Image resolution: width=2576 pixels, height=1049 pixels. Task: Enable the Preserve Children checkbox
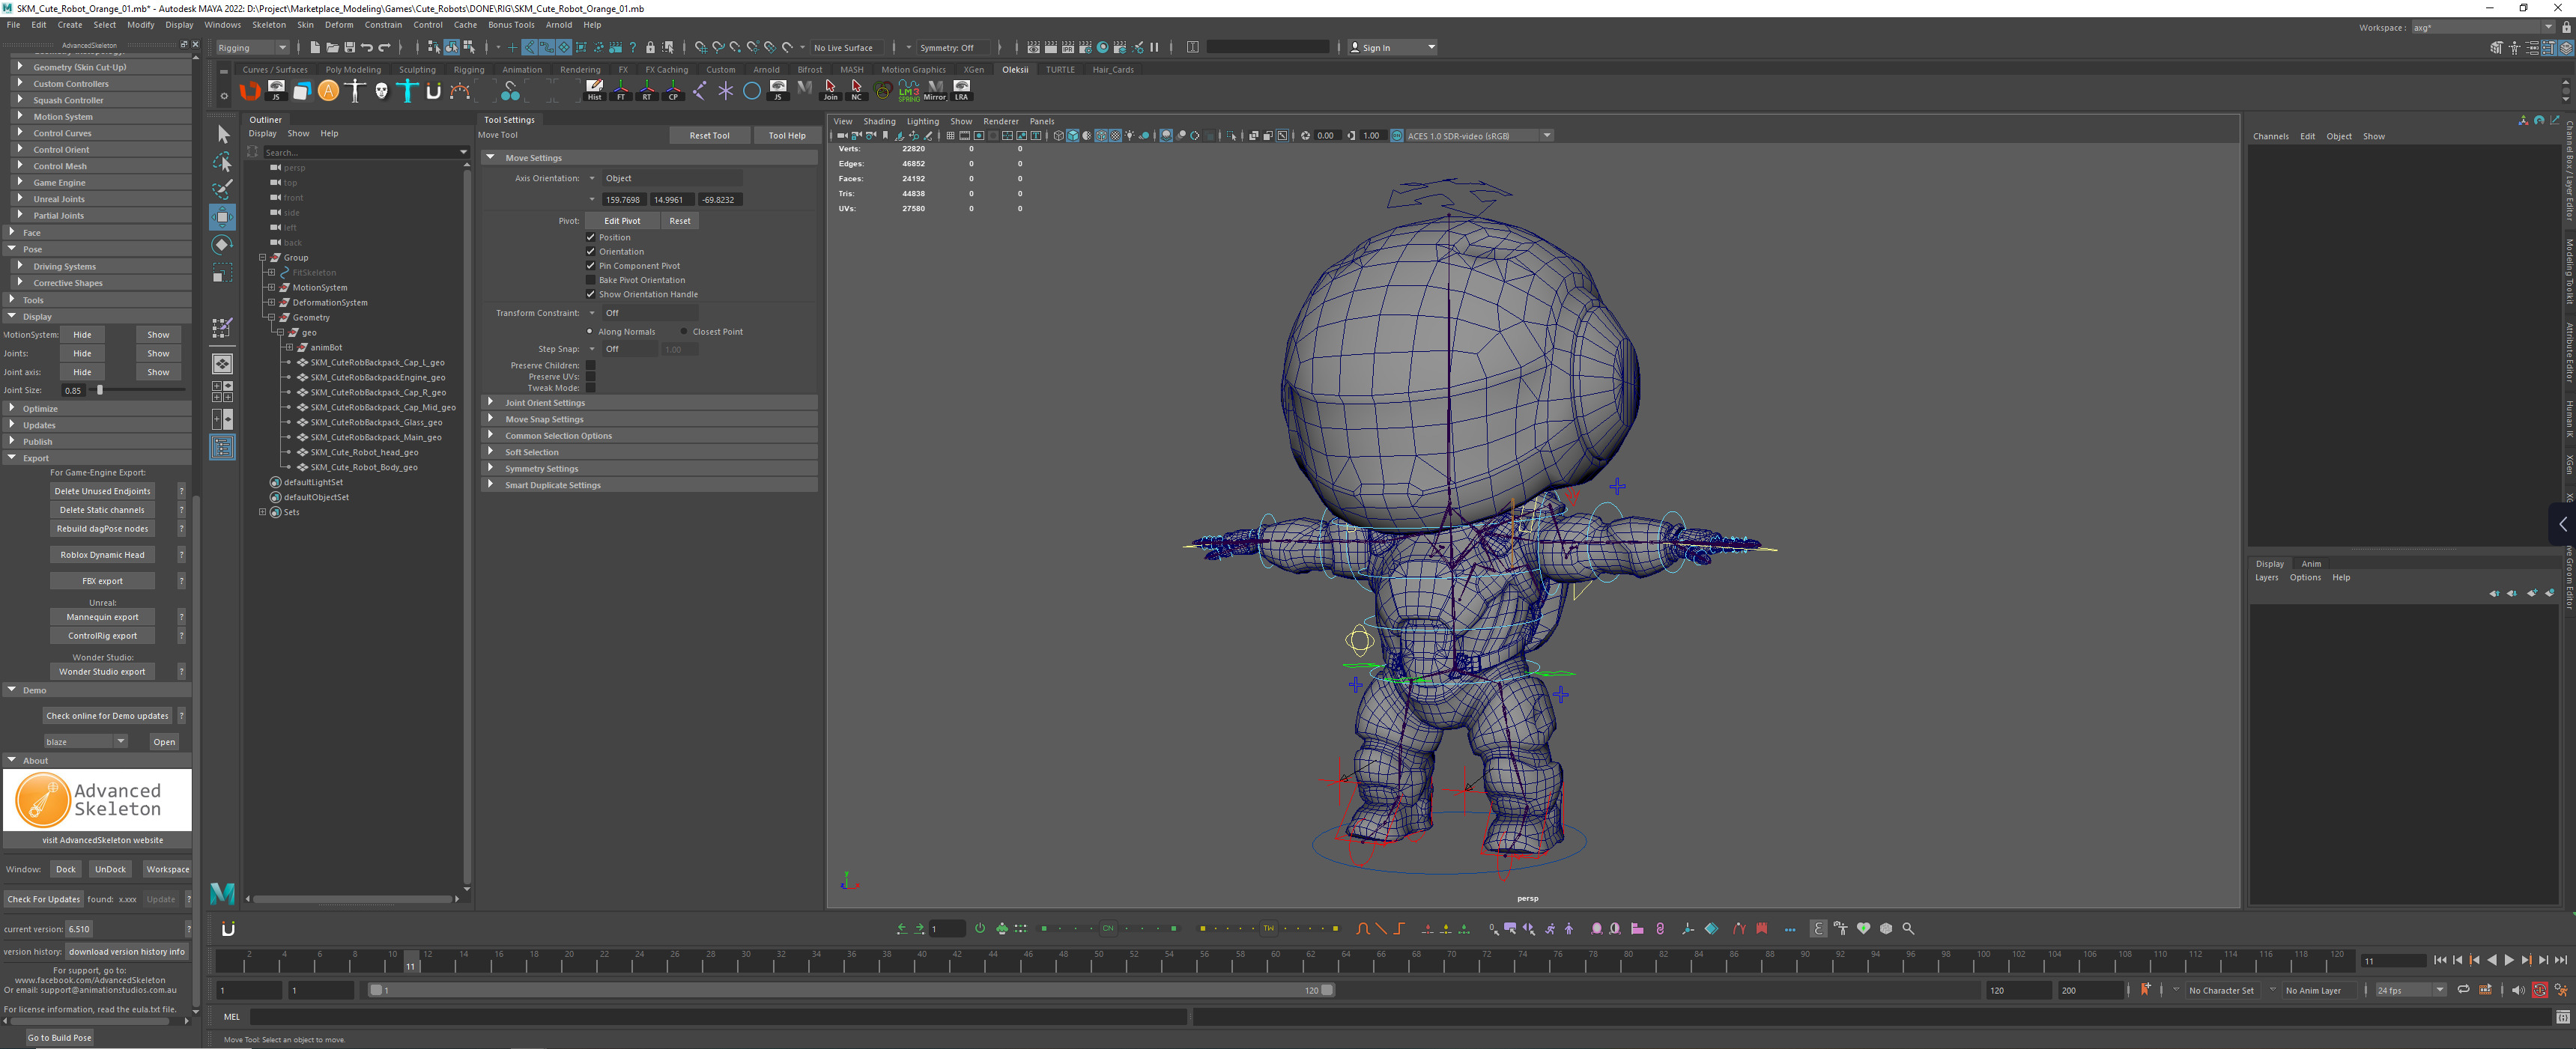(x=590, y=365)
